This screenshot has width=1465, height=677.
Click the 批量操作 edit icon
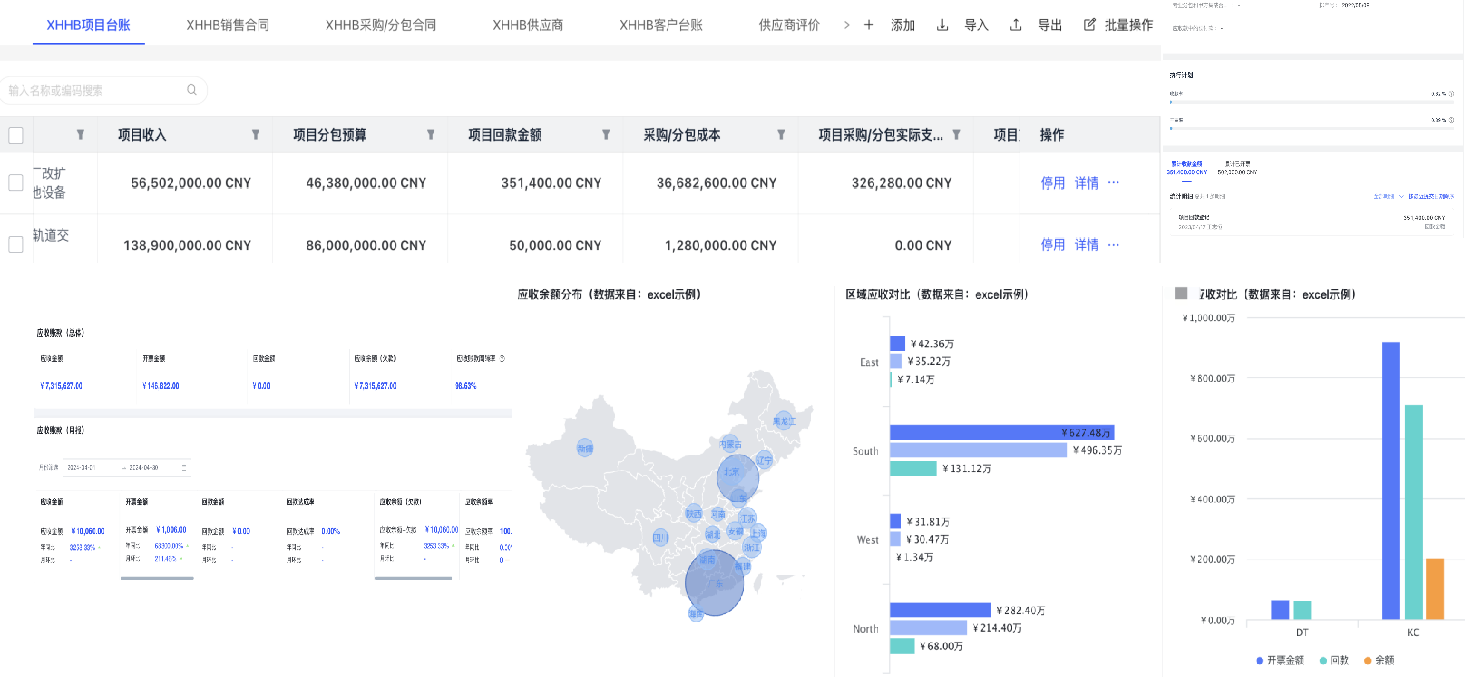coord(1090,25)
